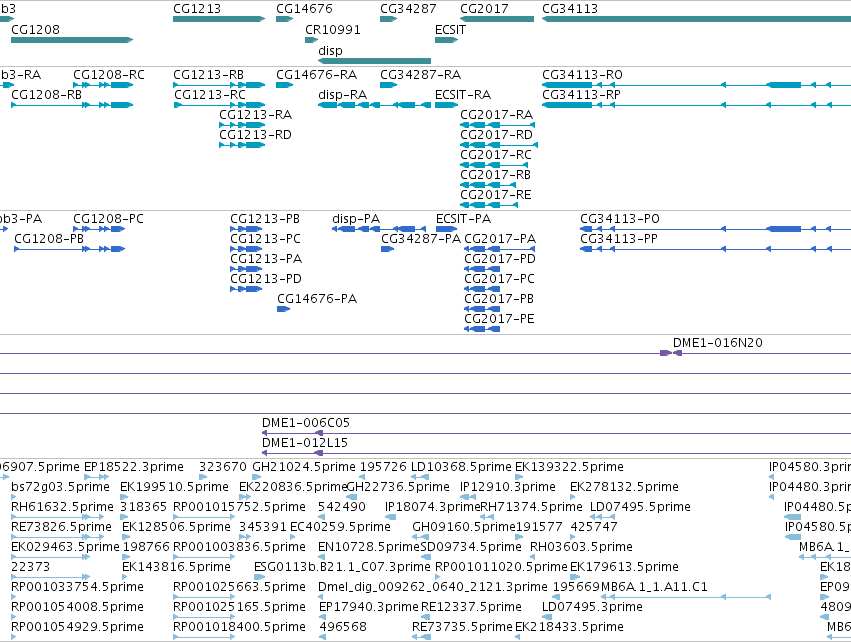
Task: Select EST RE73735.5prime
Action: [x=462, y=627]
